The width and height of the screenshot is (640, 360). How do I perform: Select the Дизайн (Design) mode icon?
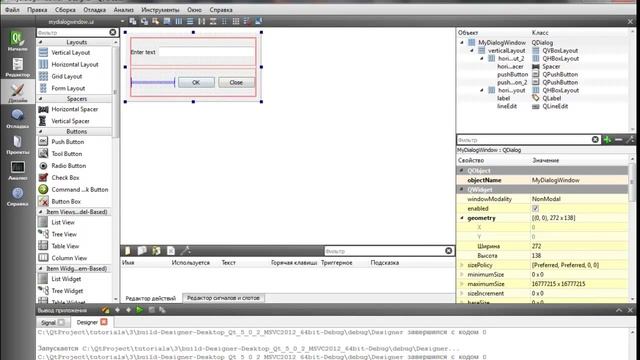pyautogui.click(x=17, y=93)
